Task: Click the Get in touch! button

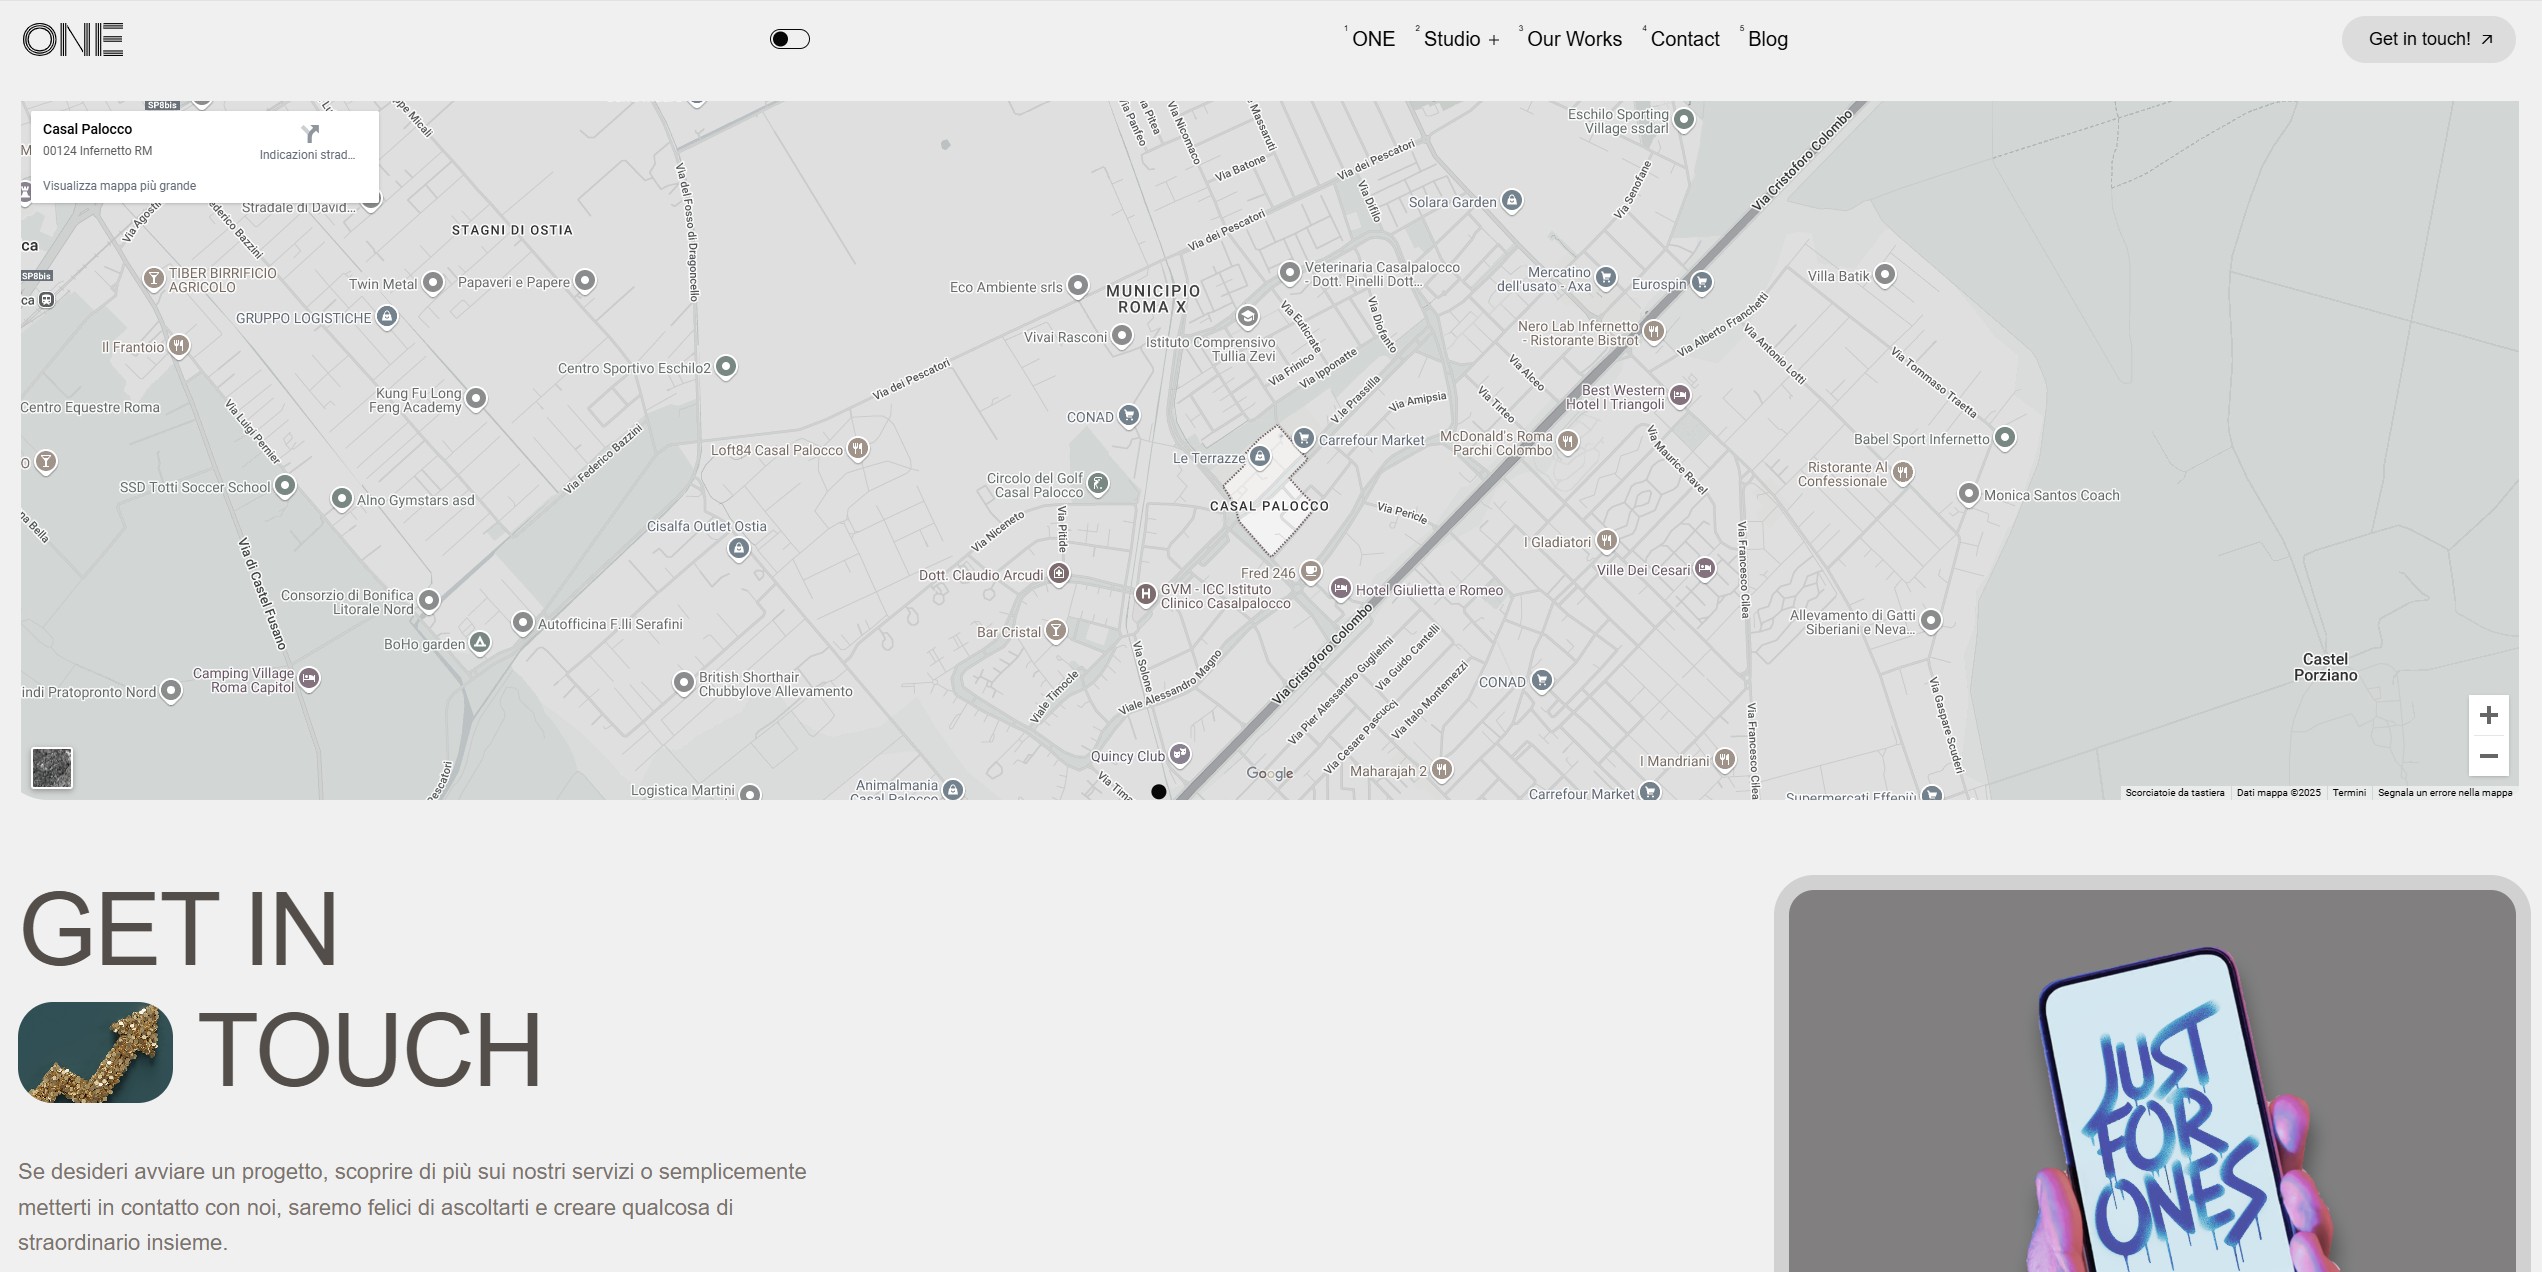Action: click(x=2428, y=39)
